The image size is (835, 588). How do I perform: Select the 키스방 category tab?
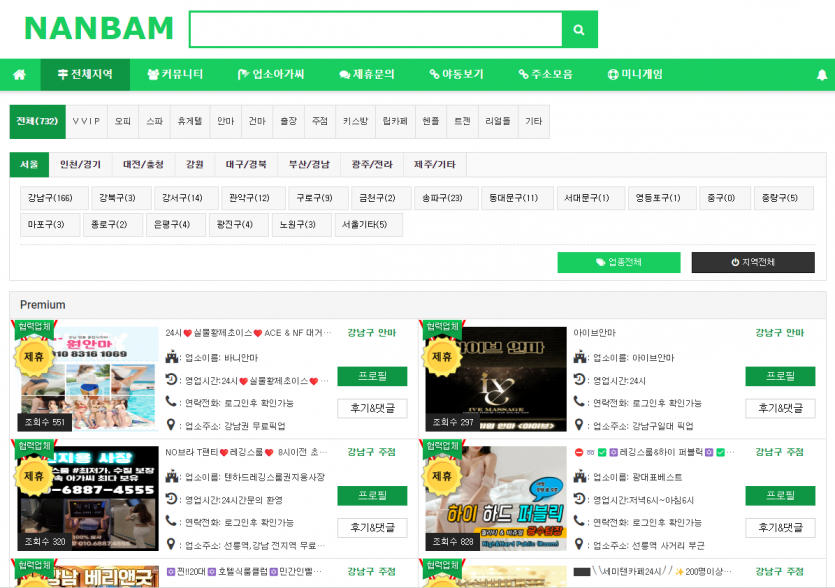(x=355, y=121)
